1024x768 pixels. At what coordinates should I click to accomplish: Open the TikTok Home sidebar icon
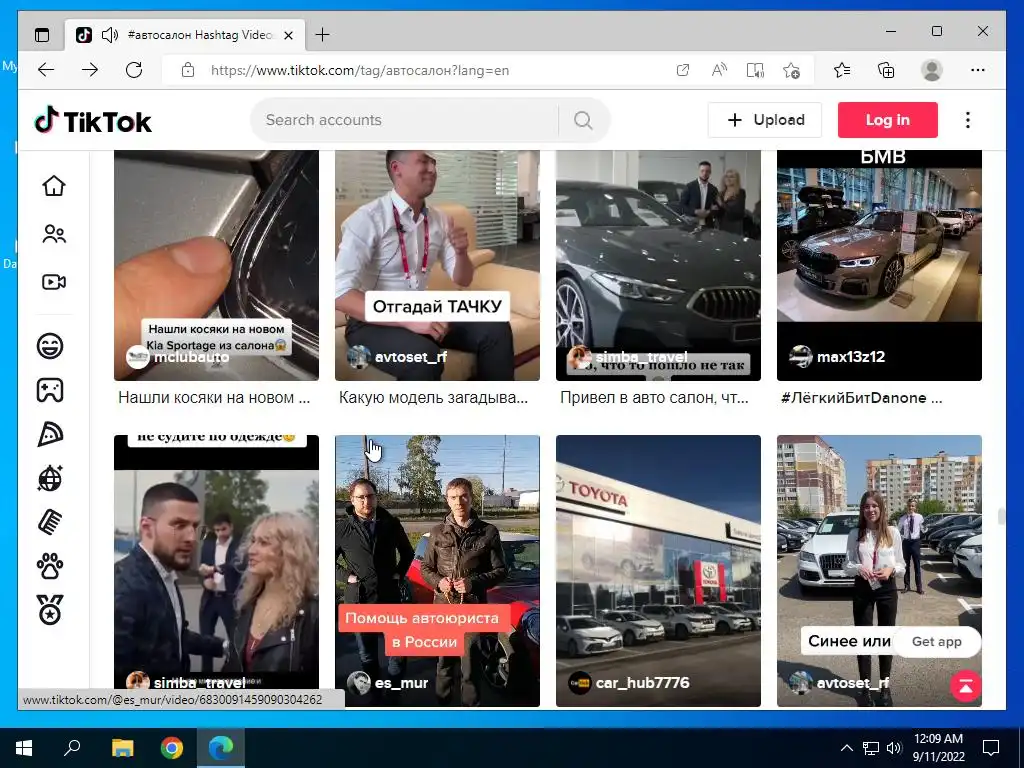pos(54,185)
